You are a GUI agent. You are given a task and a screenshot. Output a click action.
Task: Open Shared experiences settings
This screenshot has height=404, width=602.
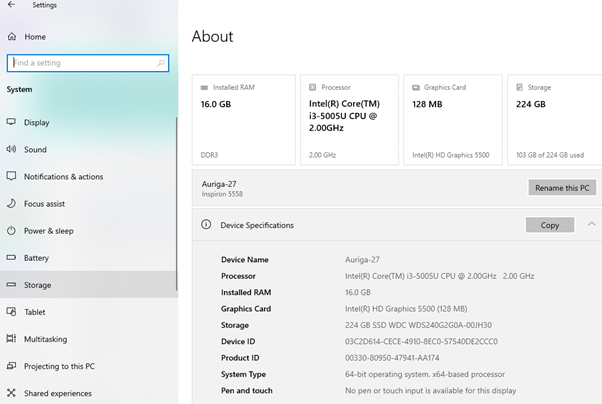89,393
